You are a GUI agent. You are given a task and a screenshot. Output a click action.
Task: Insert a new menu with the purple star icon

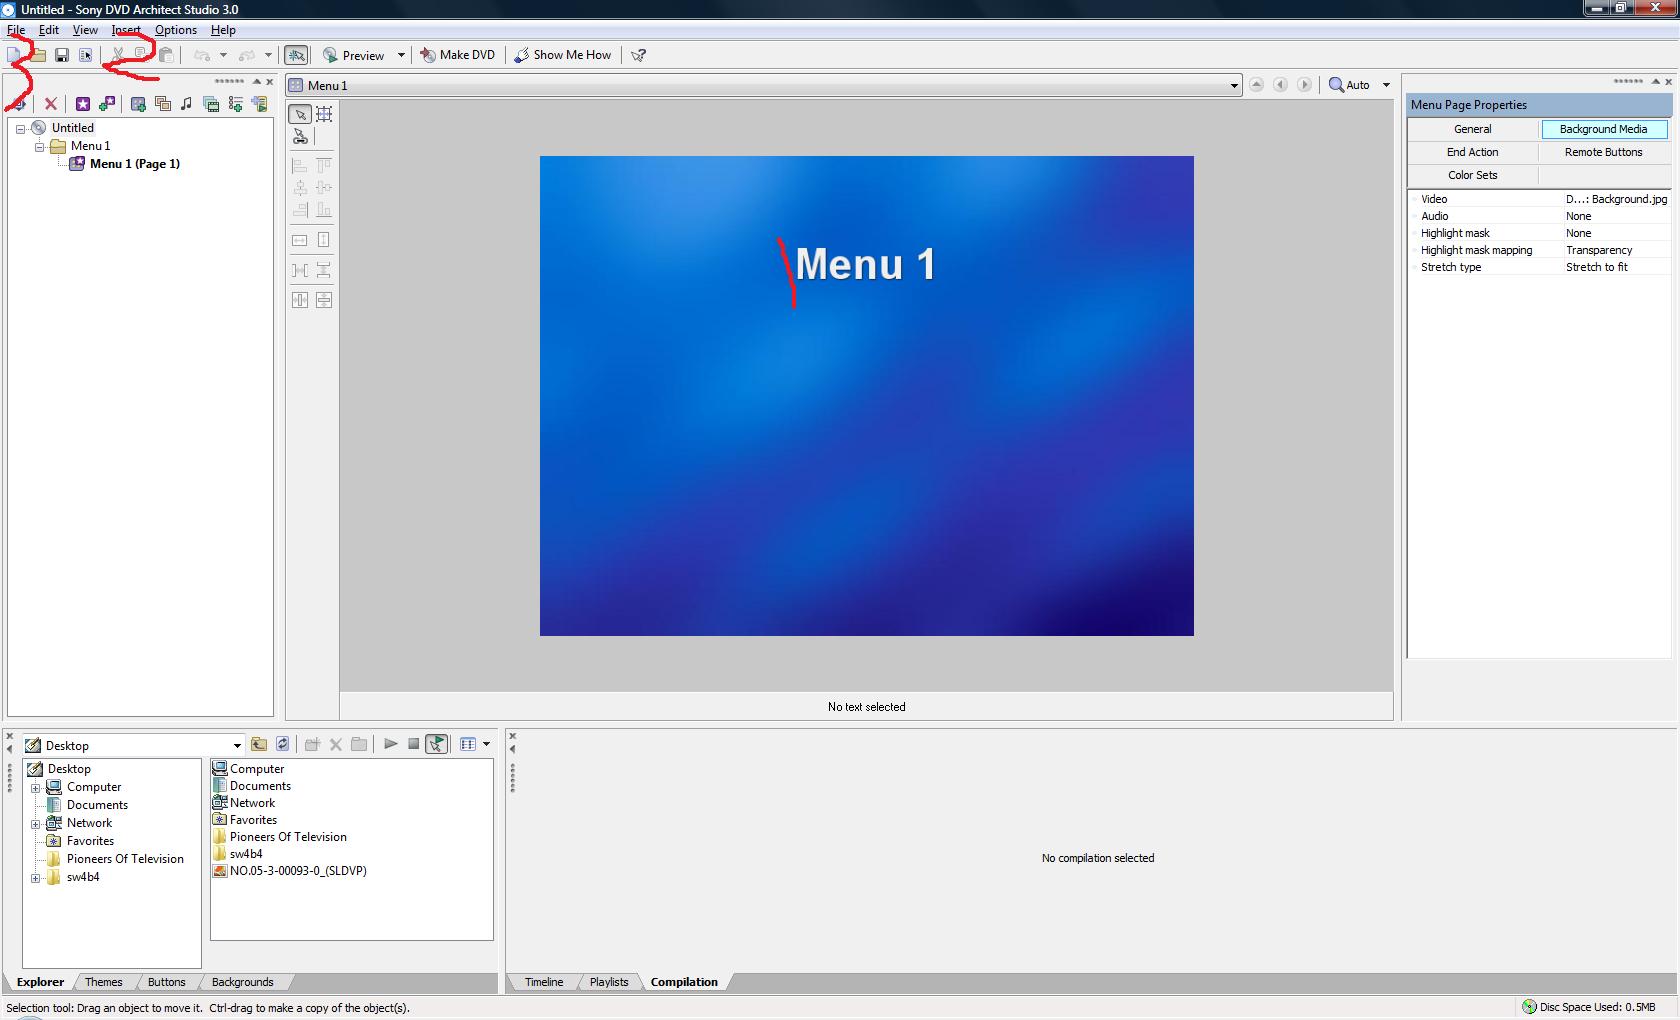[83, 104]
